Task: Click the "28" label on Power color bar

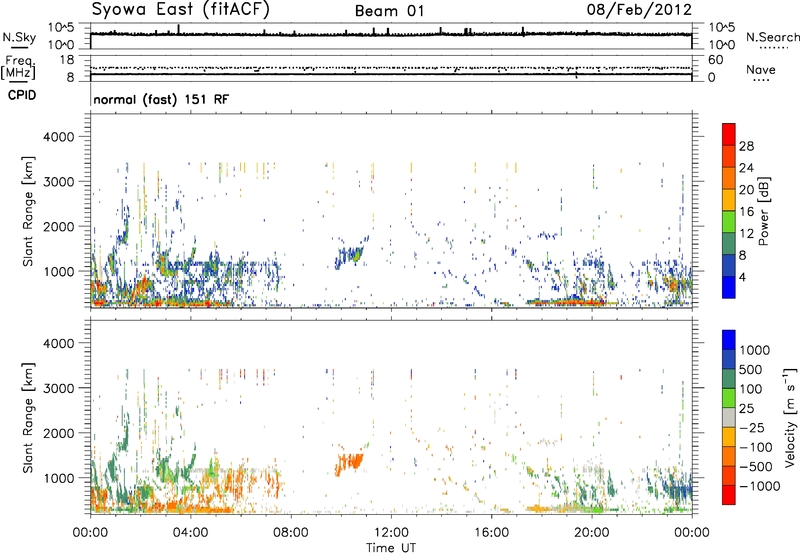Action: 746,146
